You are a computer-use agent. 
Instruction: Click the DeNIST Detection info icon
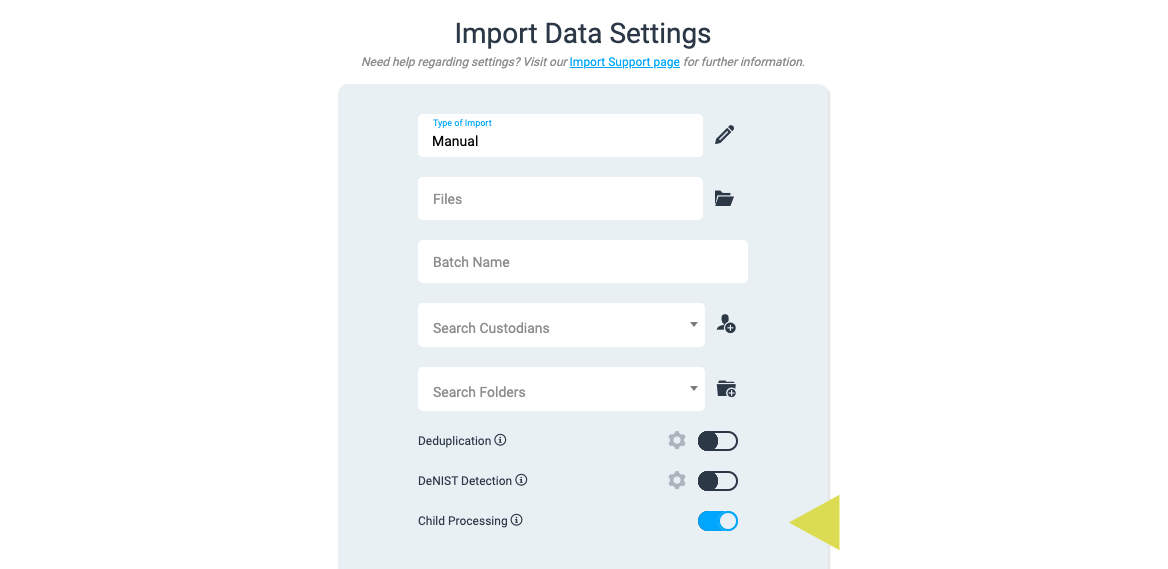click(x=521, y=480)
